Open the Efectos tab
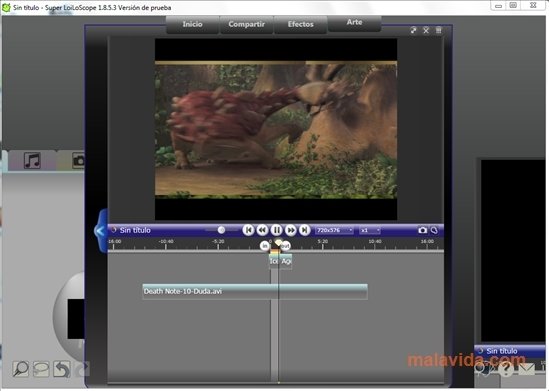This screenshot has width=549, height=391. 300,24
